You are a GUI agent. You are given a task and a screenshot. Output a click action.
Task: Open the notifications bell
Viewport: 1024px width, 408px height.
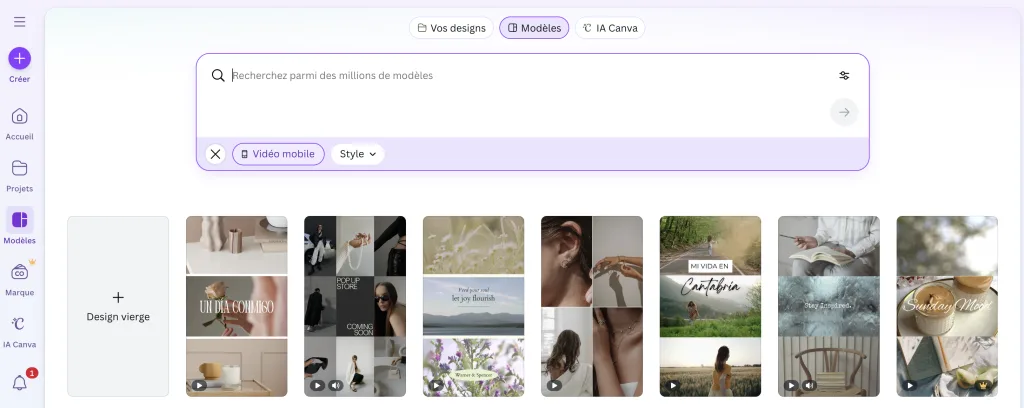tap(20, 383)
